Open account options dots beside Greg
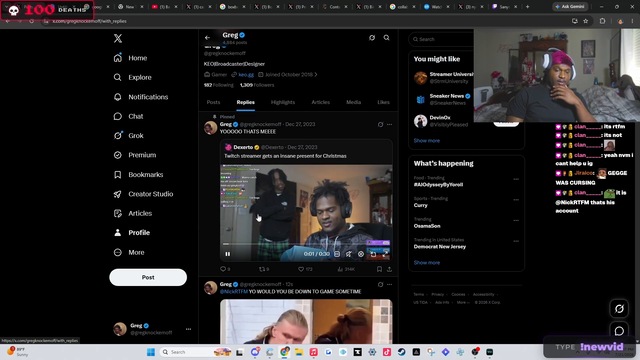Image resolution: width=640 pixels, height=360 pixels. click(x=188, y=329)
